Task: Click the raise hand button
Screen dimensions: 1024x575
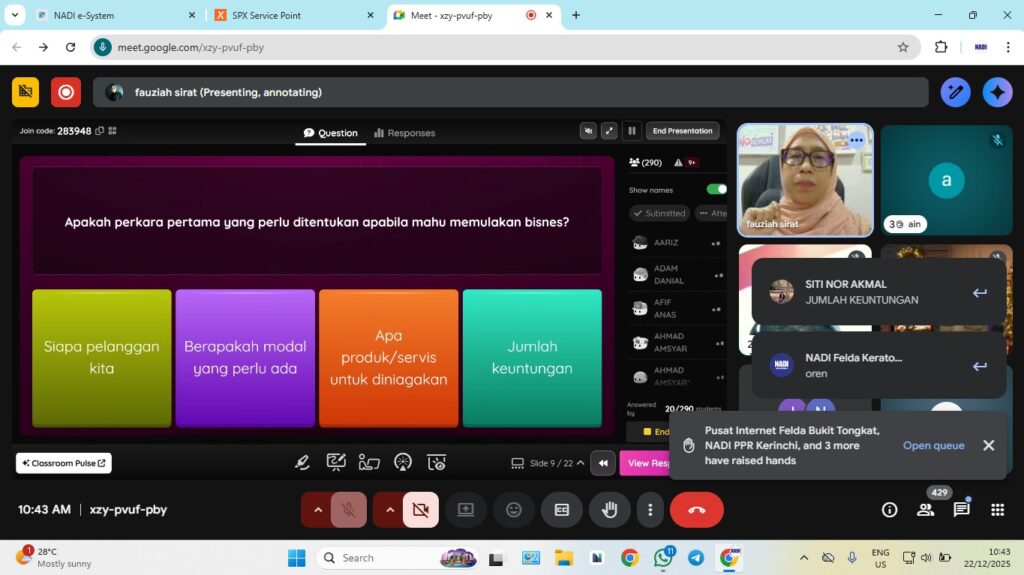Action: 609,510
